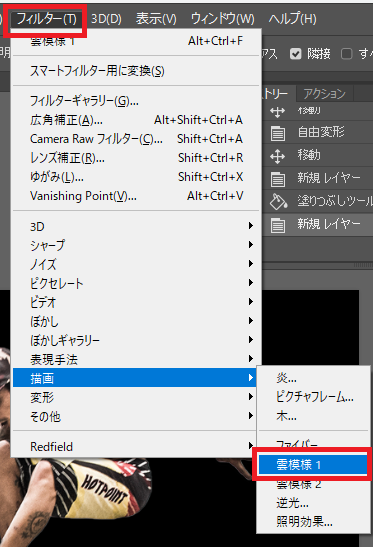Open Vanishing Point(V)...

(136, 196)
